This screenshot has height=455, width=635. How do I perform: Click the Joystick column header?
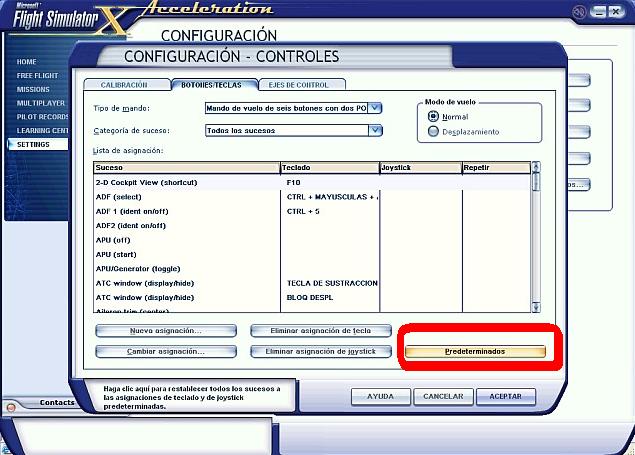[x=421, y=168]
